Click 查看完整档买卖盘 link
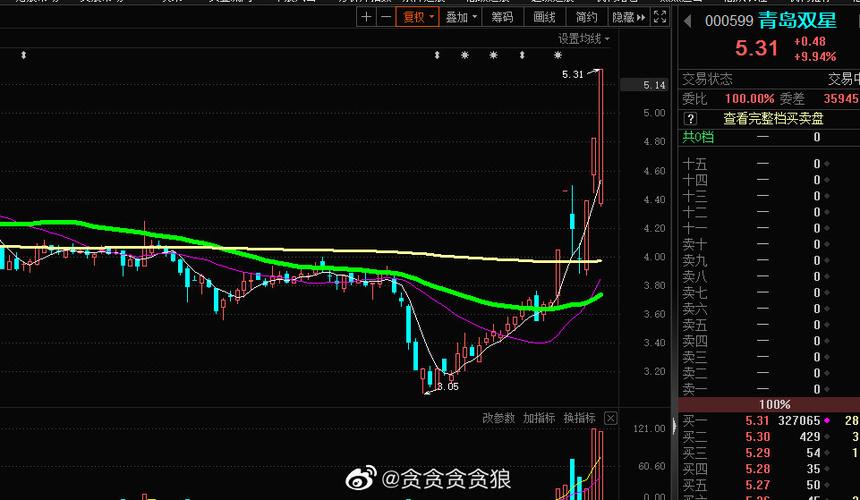Image resolution: width=860 pixels, height=500 pixels. [x=773, y=118]
